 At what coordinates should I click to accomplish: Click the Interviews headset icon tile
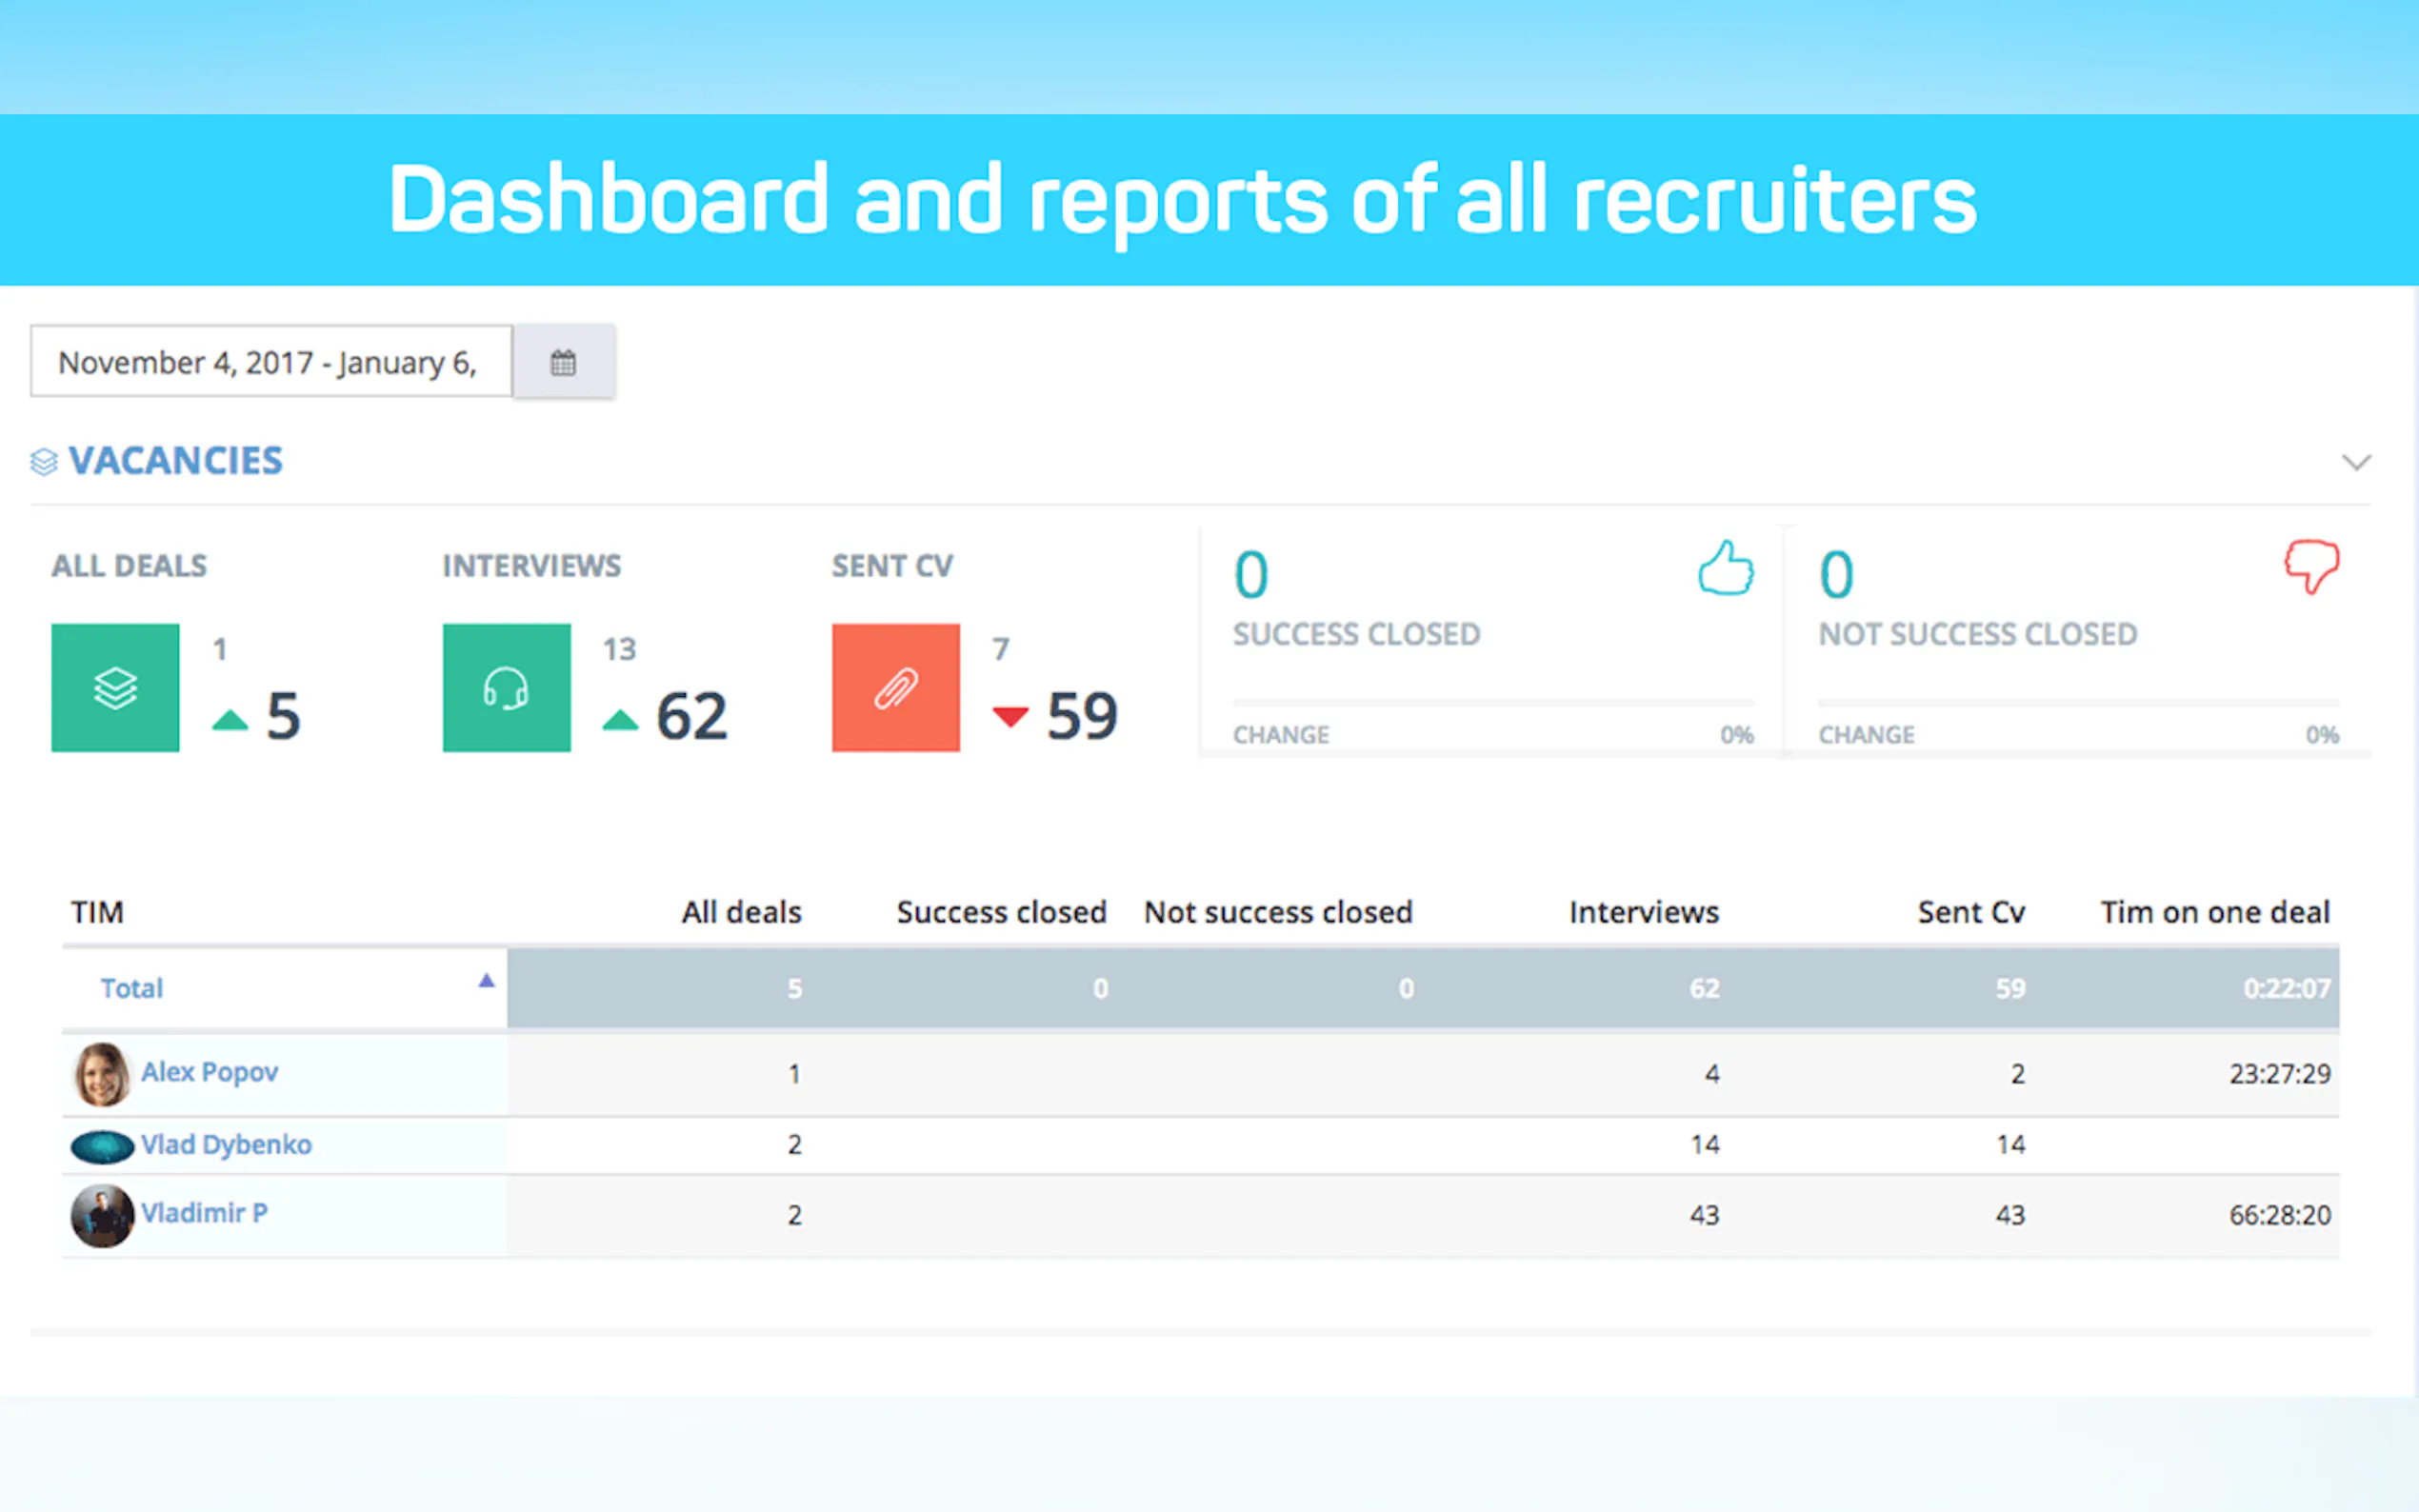coord(506,688)
